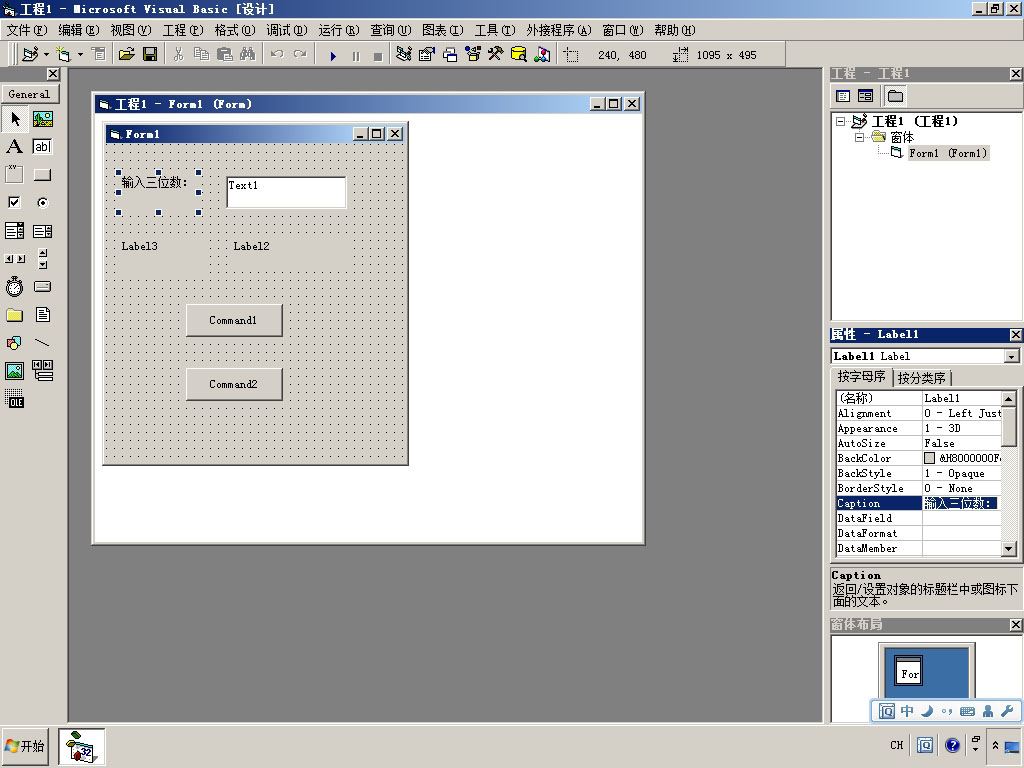Select the Data control tool
The image size is (1024, 768).
[x=42, y=371]
